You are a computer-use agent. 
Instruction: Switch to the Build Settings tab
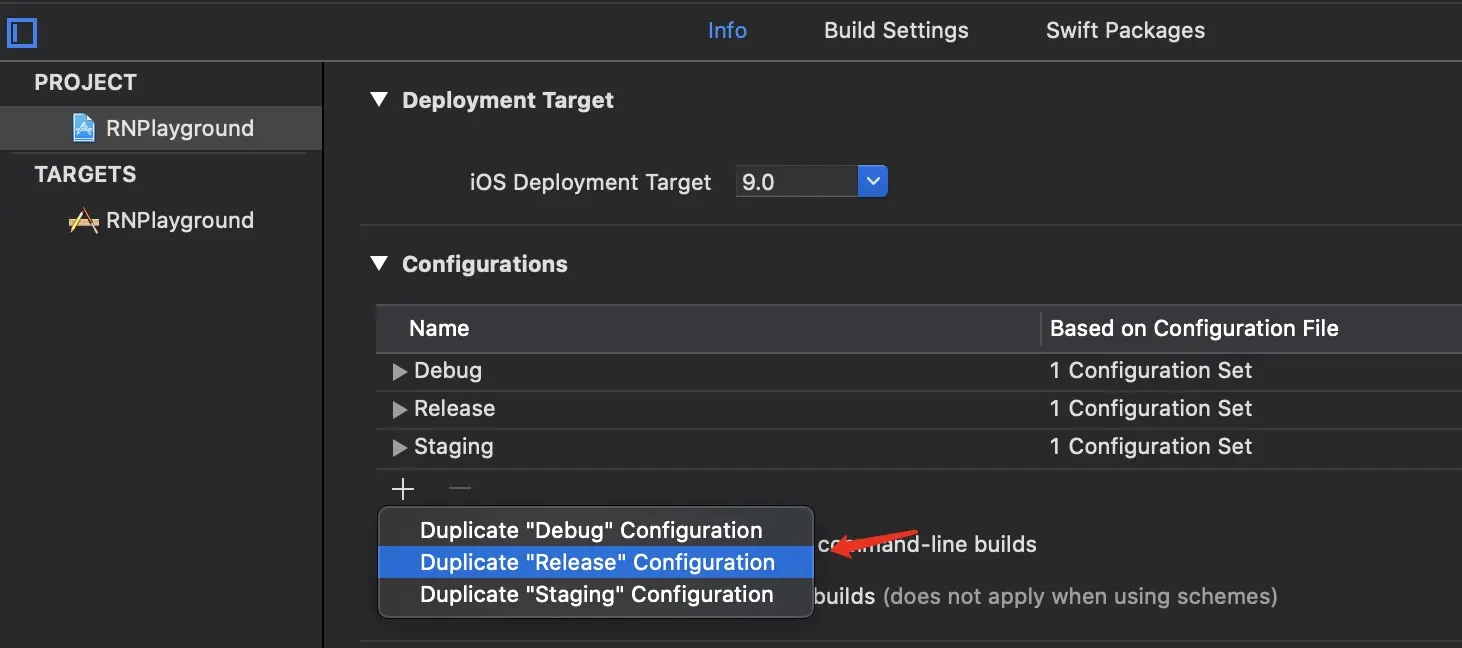[895, 30]
